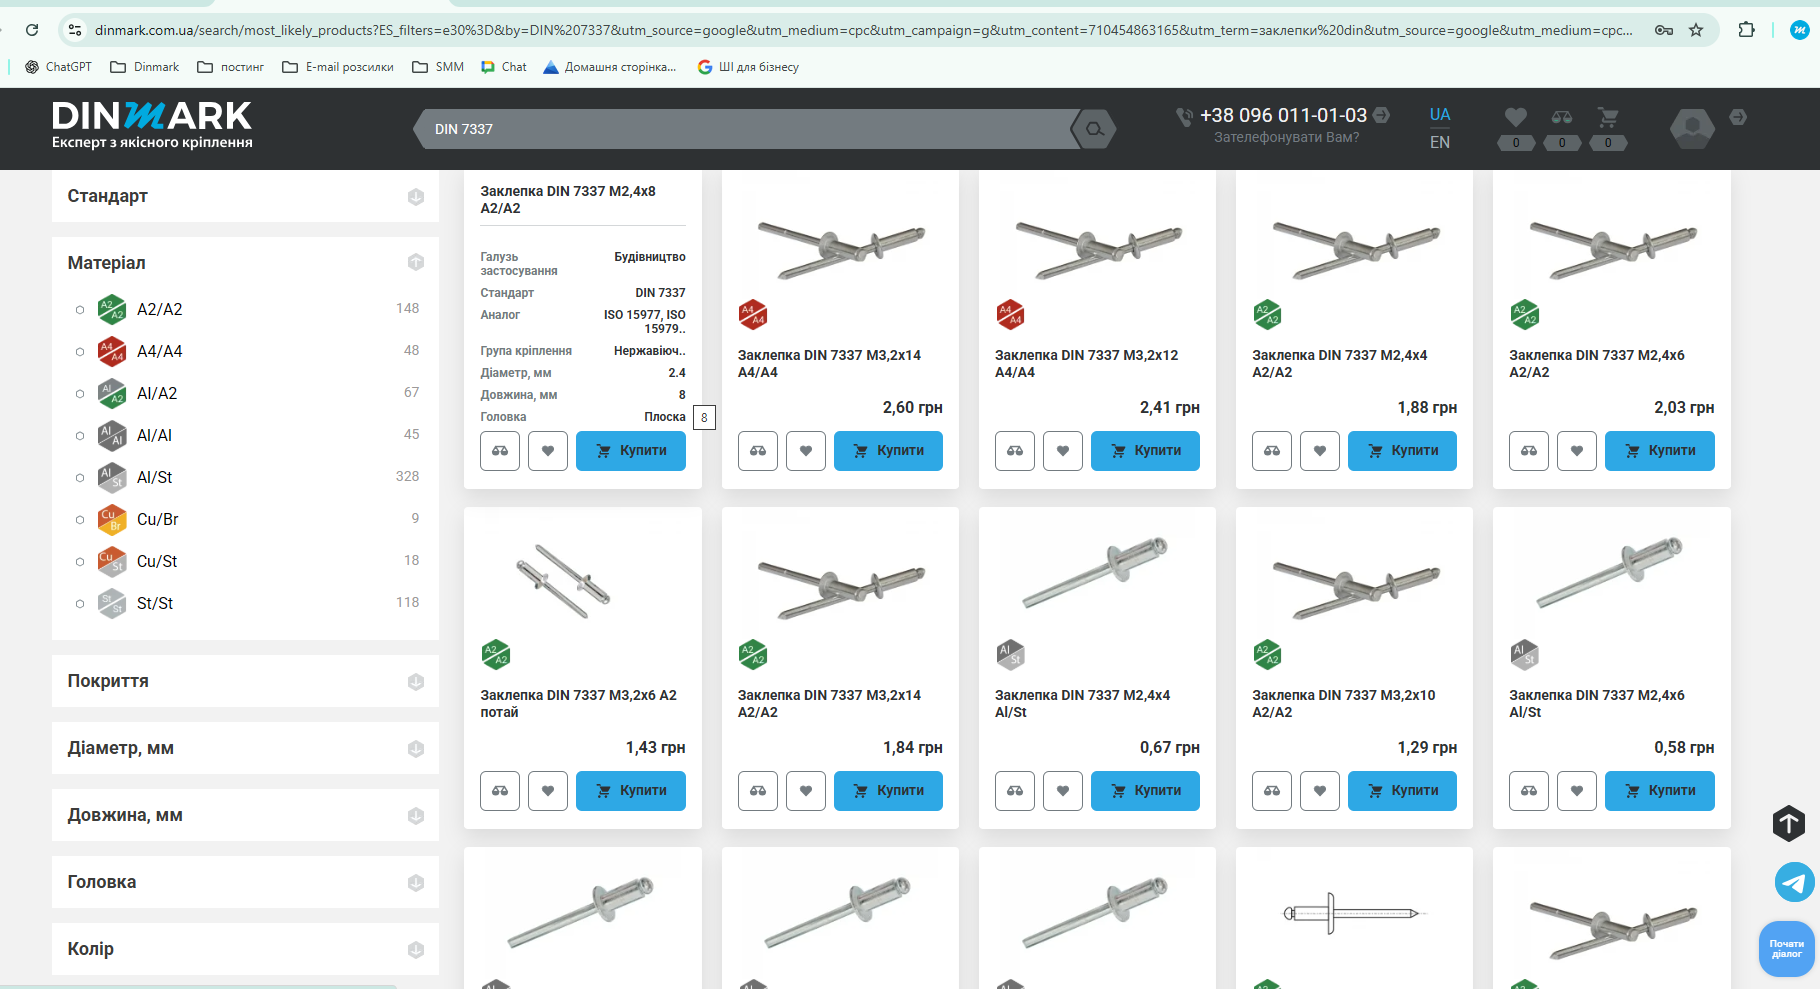Open the Telegram chat icon
The image size is (1820, 989).
coord(1794,882)
